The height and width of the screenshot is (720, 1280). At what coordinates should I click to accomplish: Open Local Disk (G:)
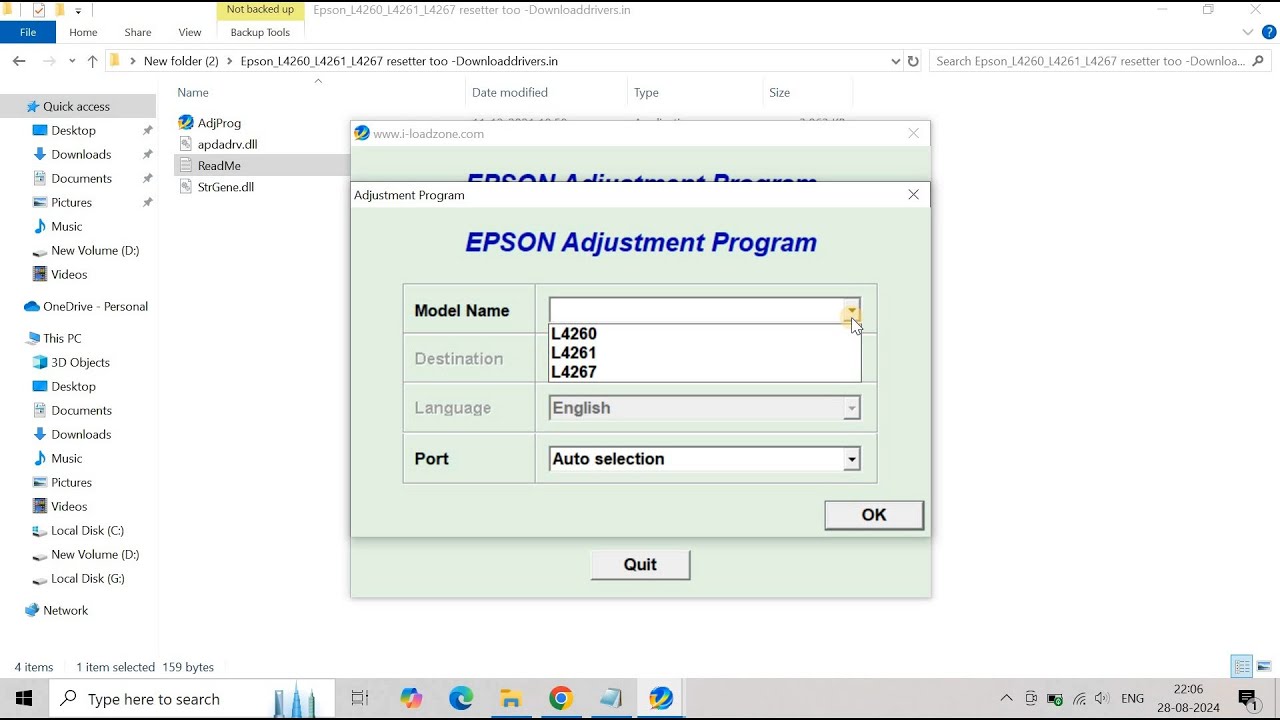coord(87,578)
